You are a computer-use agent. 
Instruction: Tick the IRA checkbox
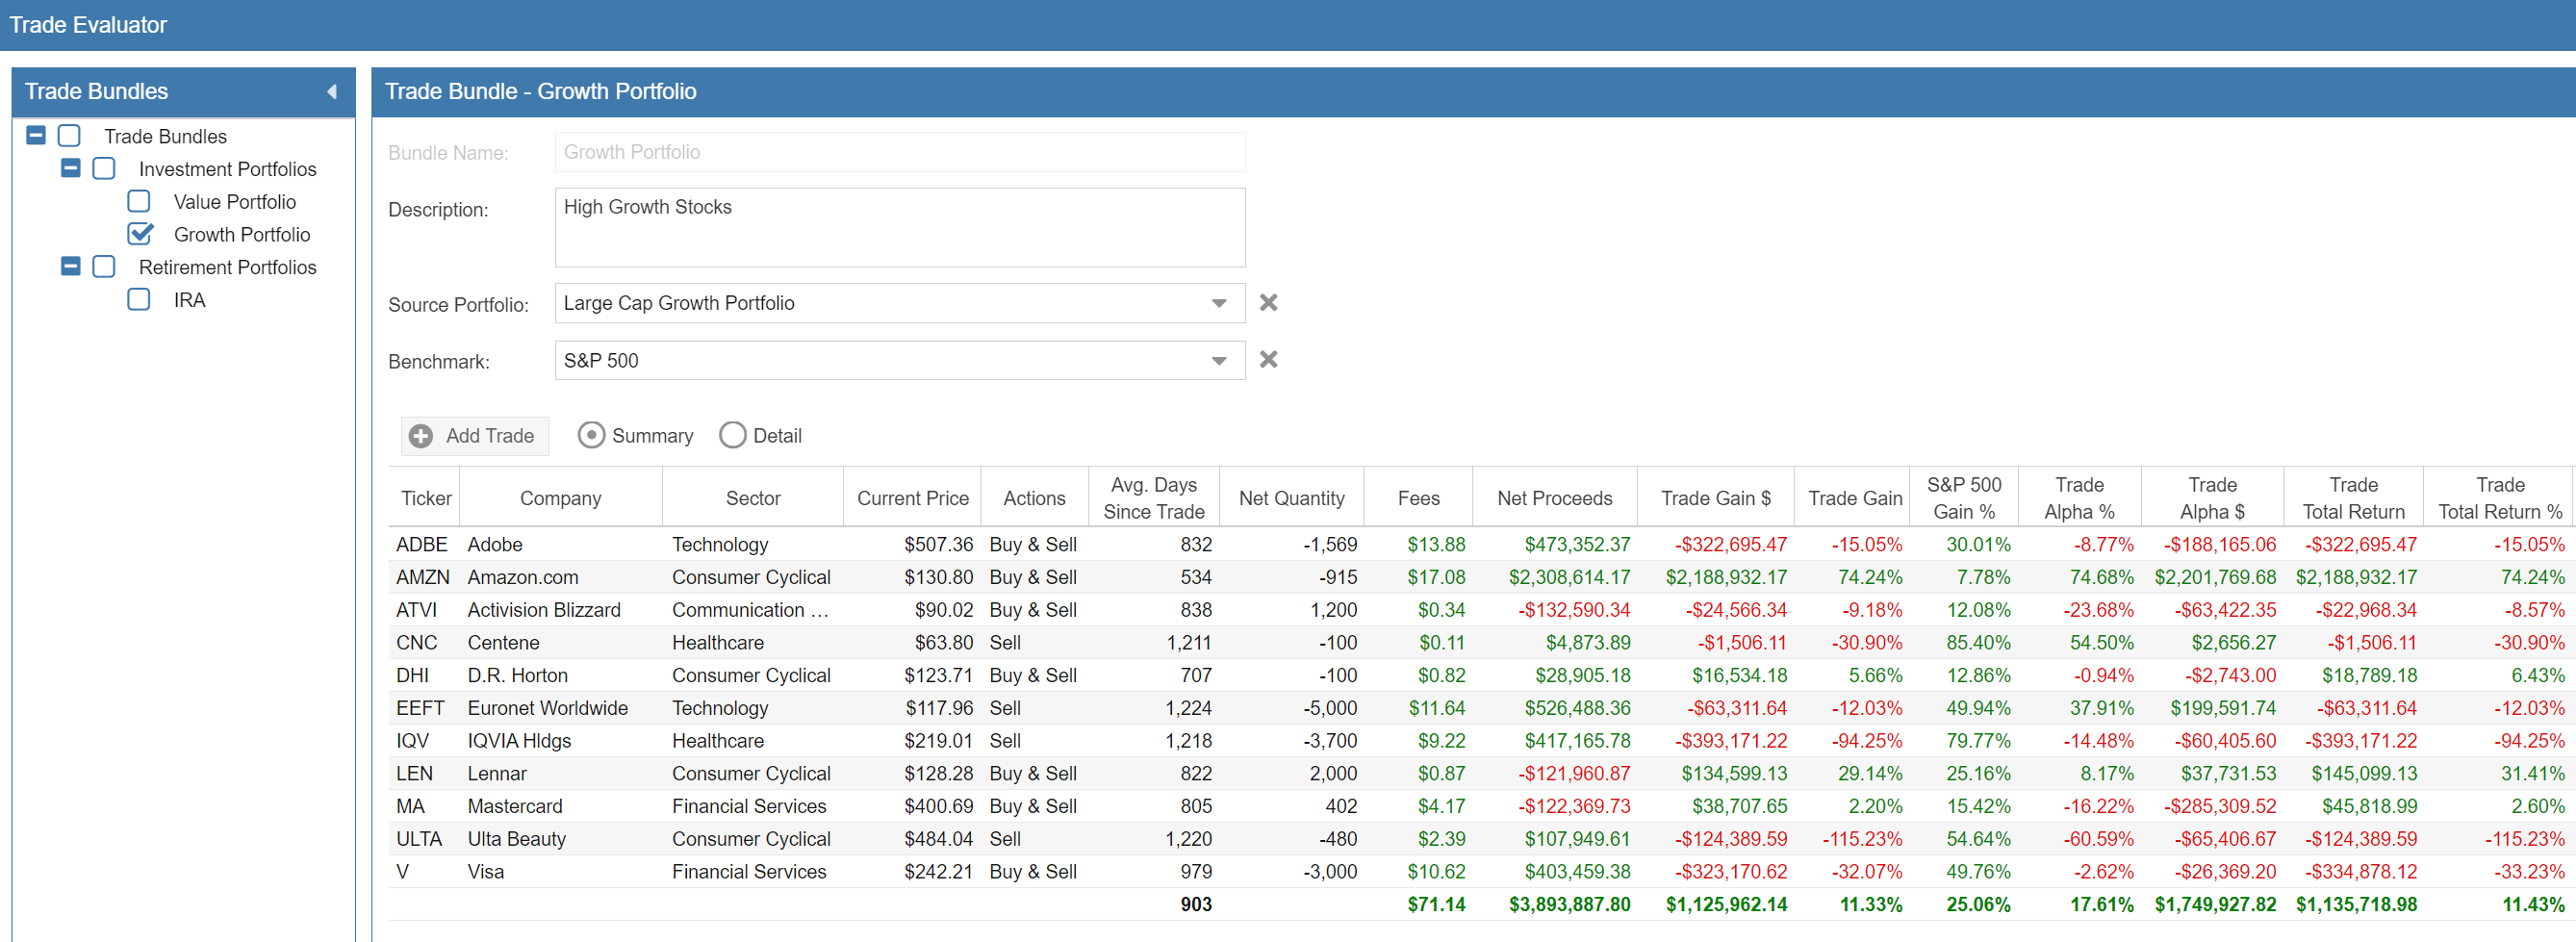[139, 299]
